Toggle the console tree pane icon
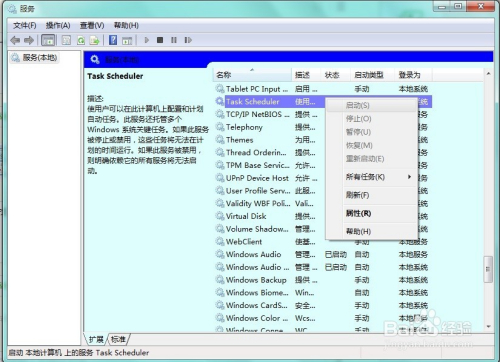This screenshot has height=362, width=500. click(x=48, y=40)
